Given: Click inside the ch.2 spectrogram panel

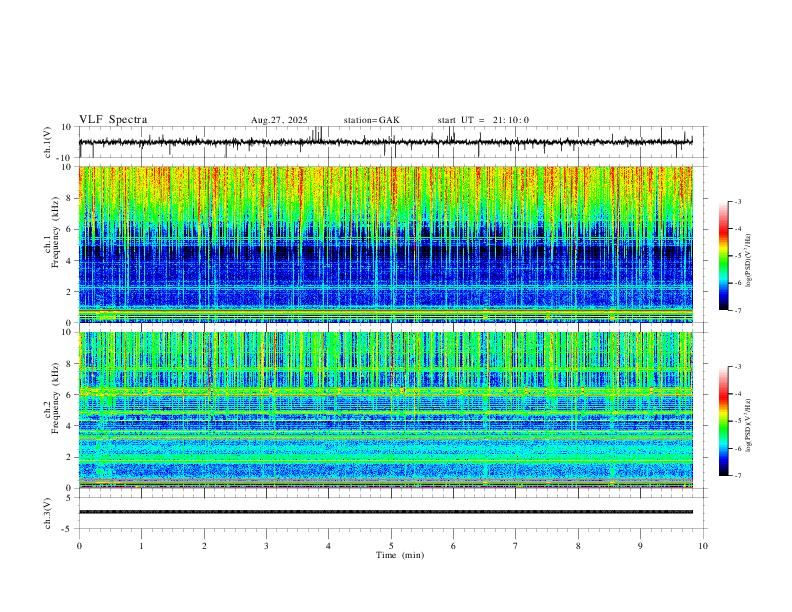Looking at the screenshot, I should point(385,410).
